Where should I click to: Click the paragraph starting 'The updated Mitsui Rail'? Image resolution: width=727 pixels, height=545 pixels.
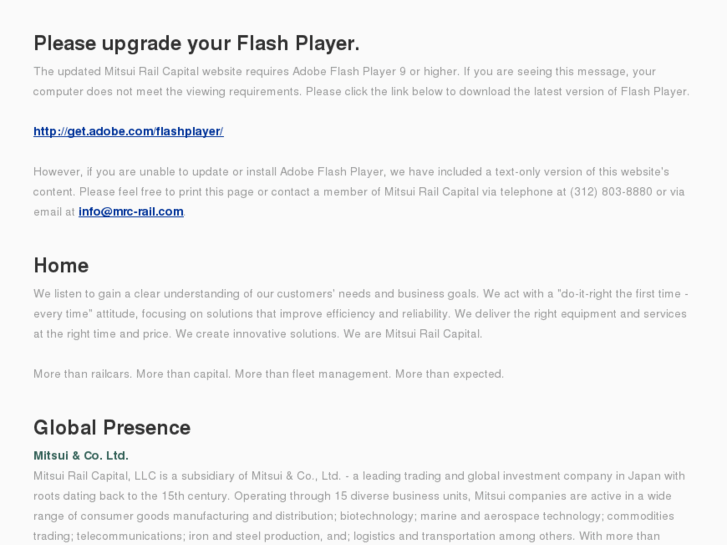(x=362, y=81)
